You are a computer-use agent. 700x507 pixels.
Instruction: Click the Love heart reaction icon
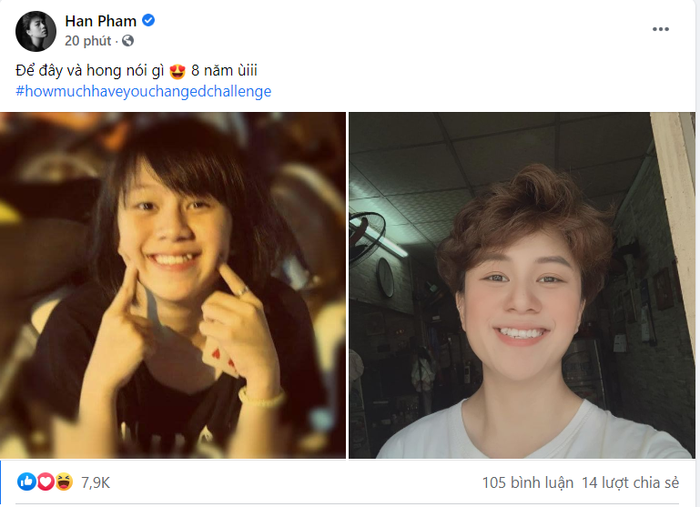(x=45, y=482)
